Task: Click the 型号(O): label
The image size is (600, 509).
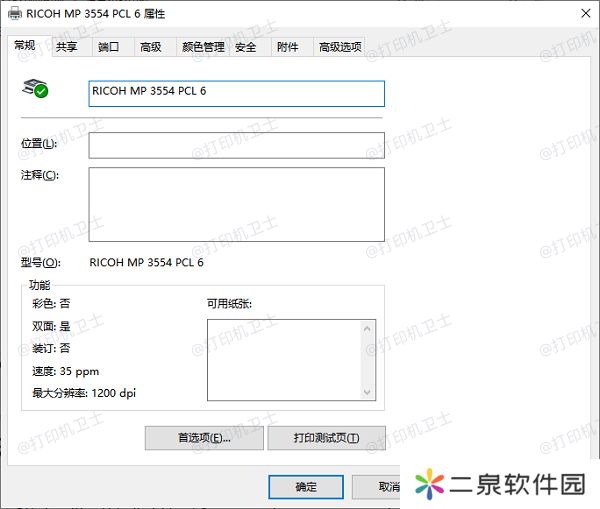Action: (x=41, y=263)
